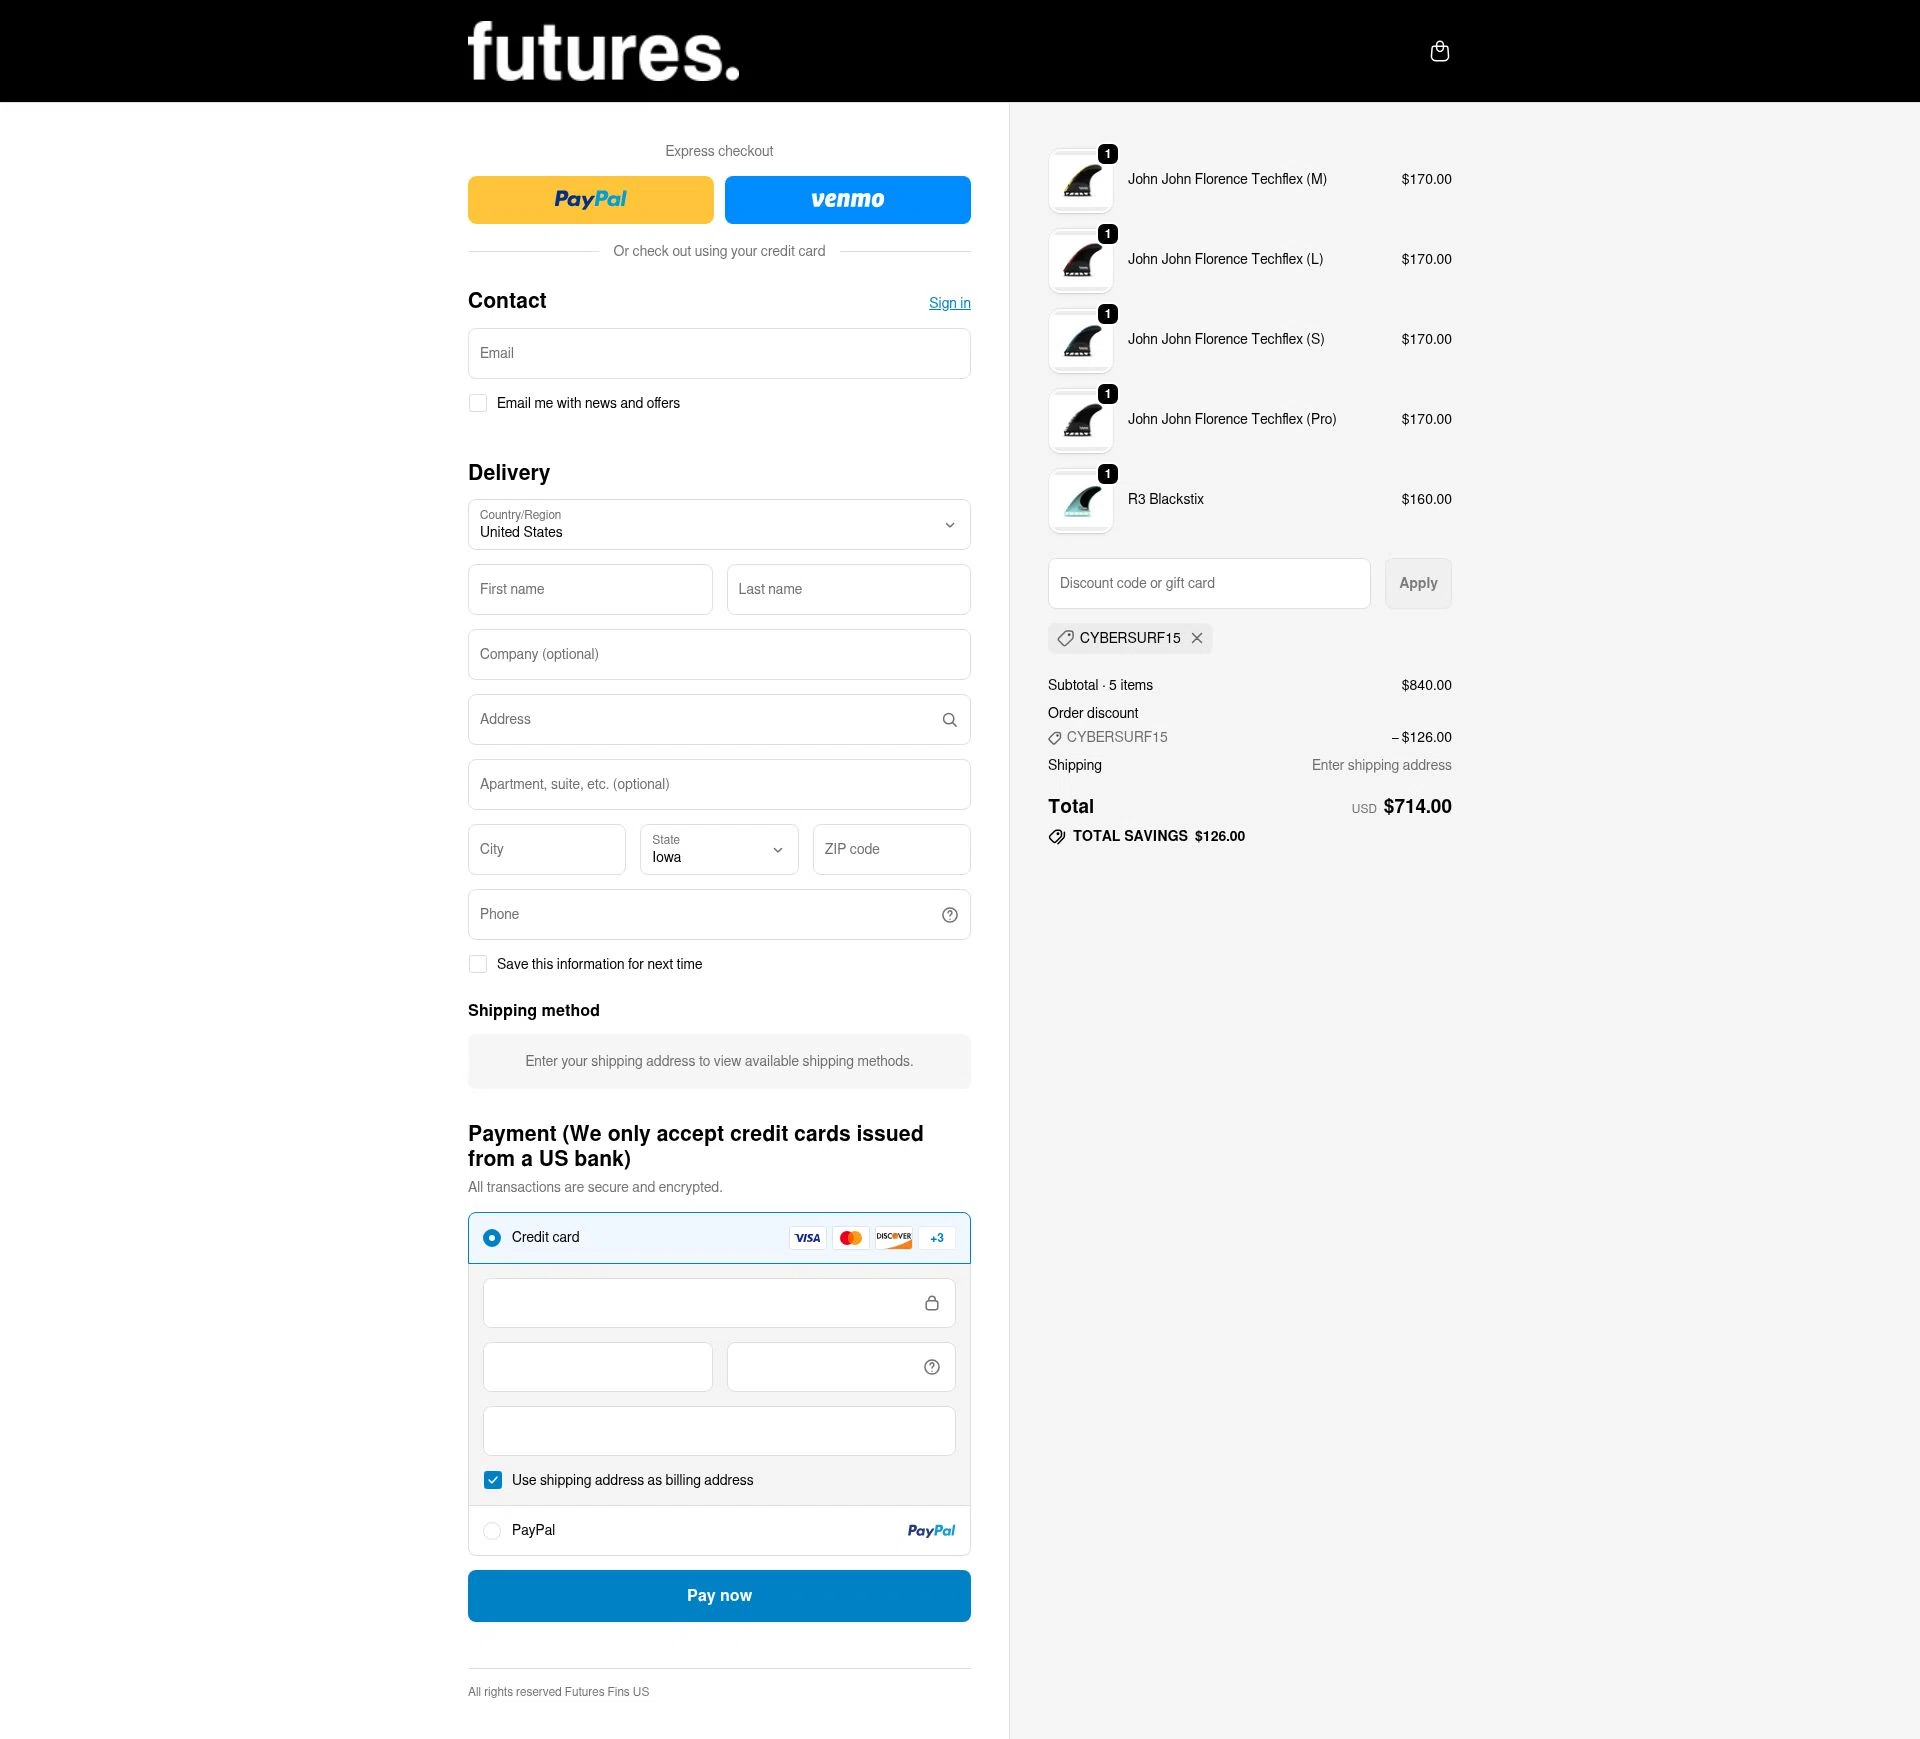Click the R3 Blackstix product thumbnail

click(x=1080, y=500)
